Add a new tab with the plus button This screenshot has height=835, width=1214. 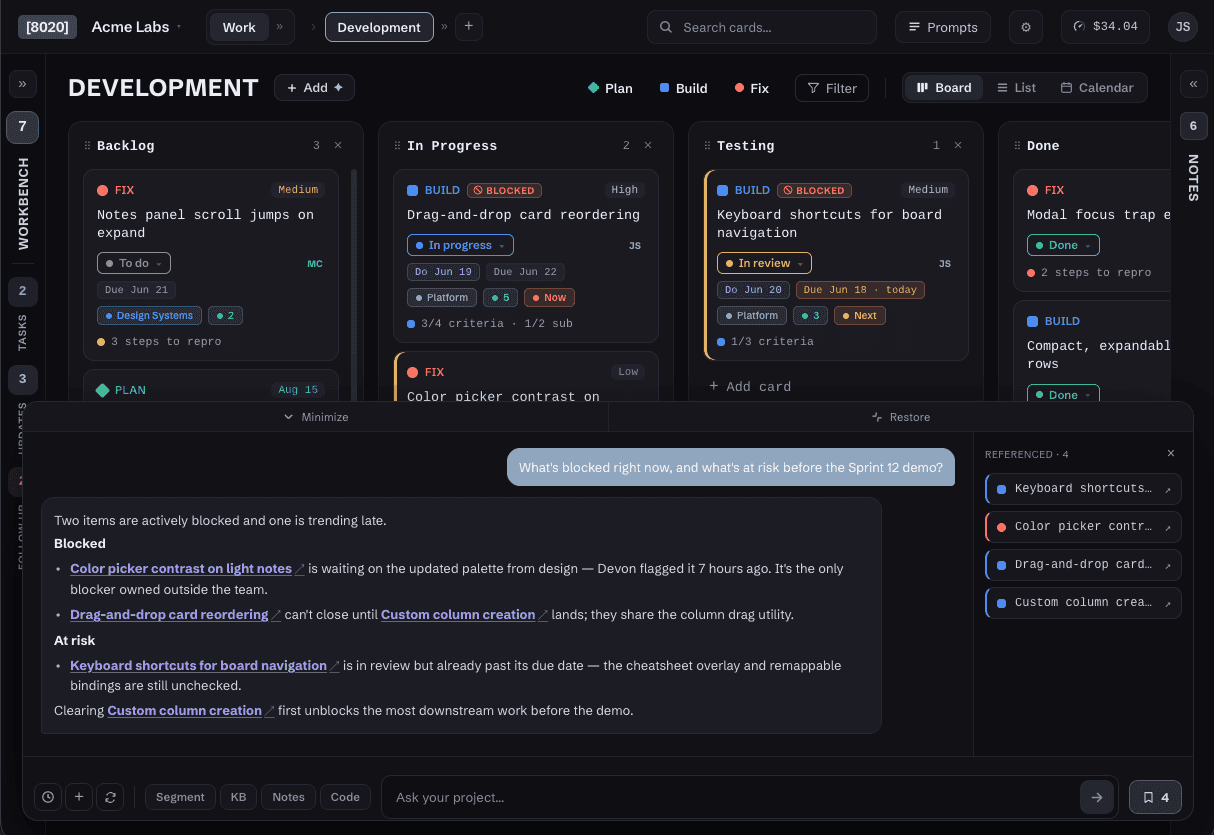(x=469, y=27)
